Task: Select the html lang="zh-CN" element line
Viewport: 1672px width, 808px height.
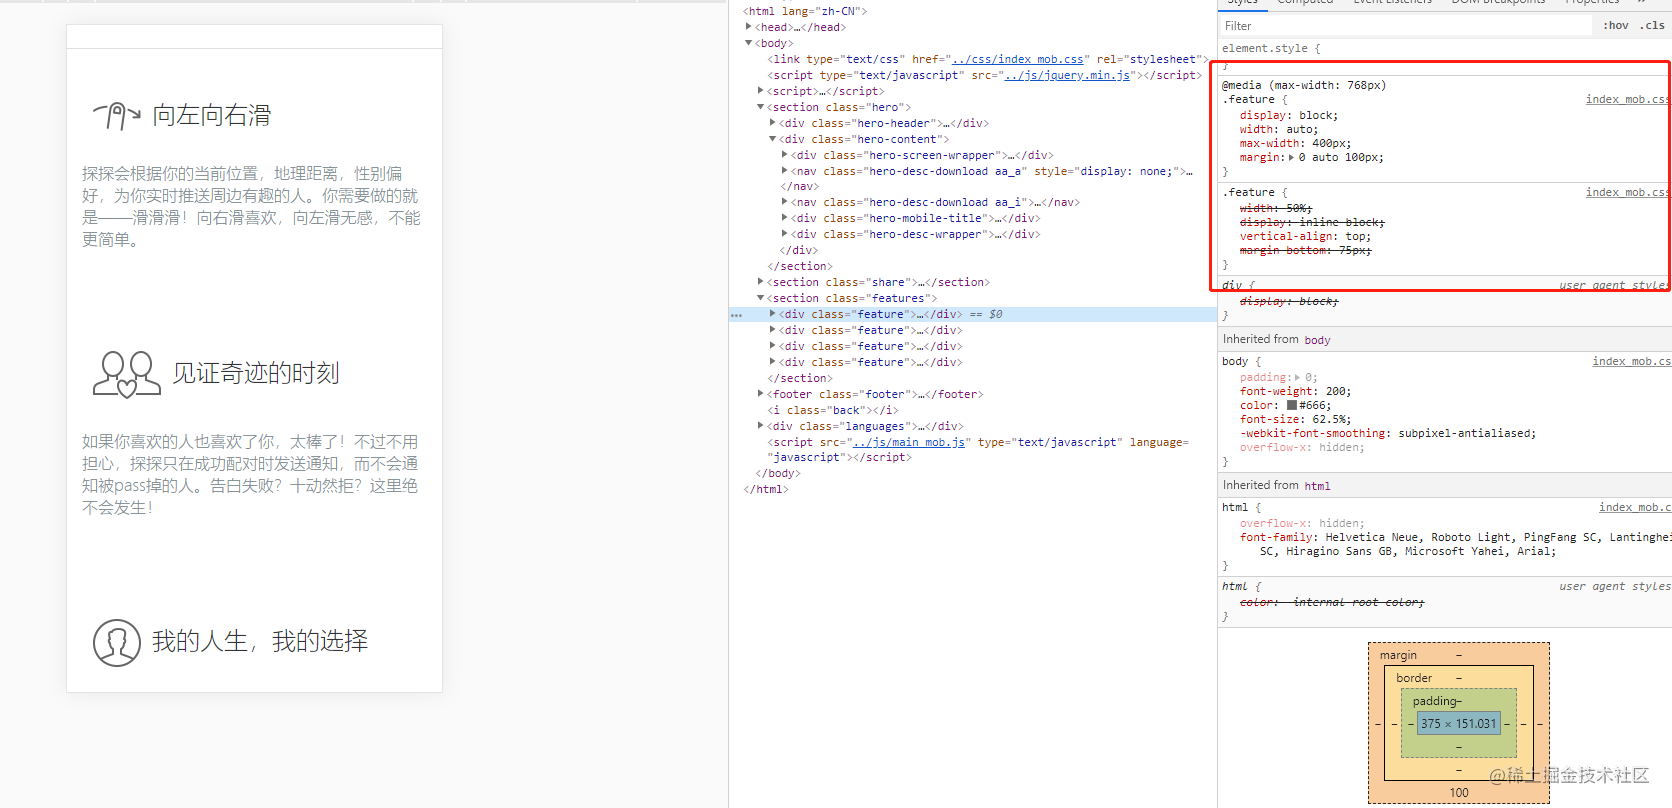Action: click(x=805, y=11)
